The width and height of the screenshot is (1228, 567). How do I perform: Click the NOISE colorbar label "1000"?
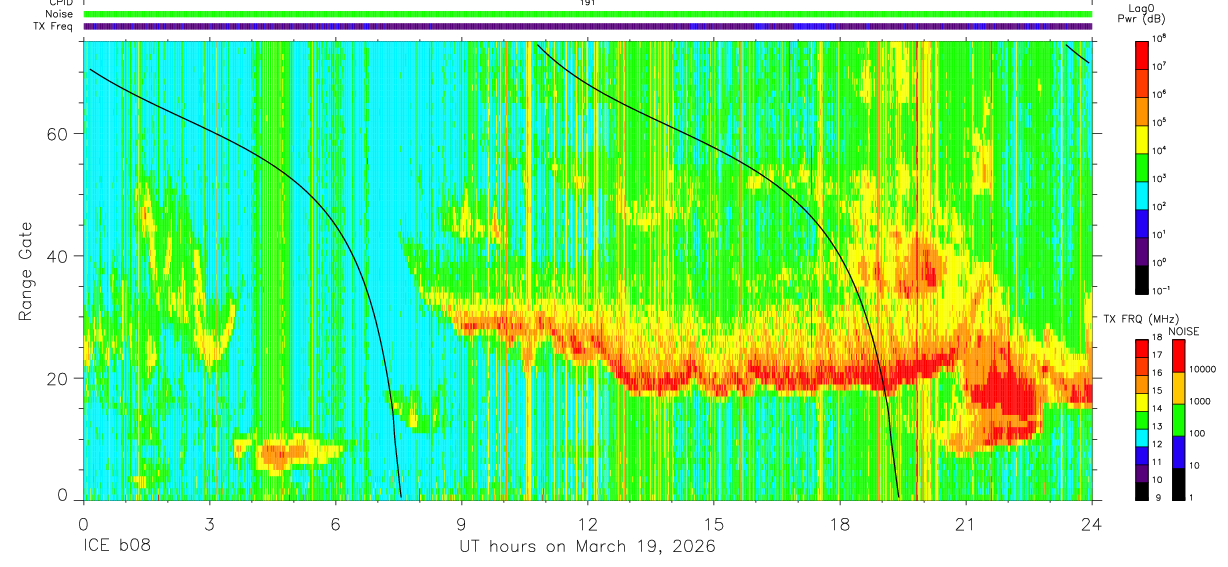click(x=1201, y=401)
